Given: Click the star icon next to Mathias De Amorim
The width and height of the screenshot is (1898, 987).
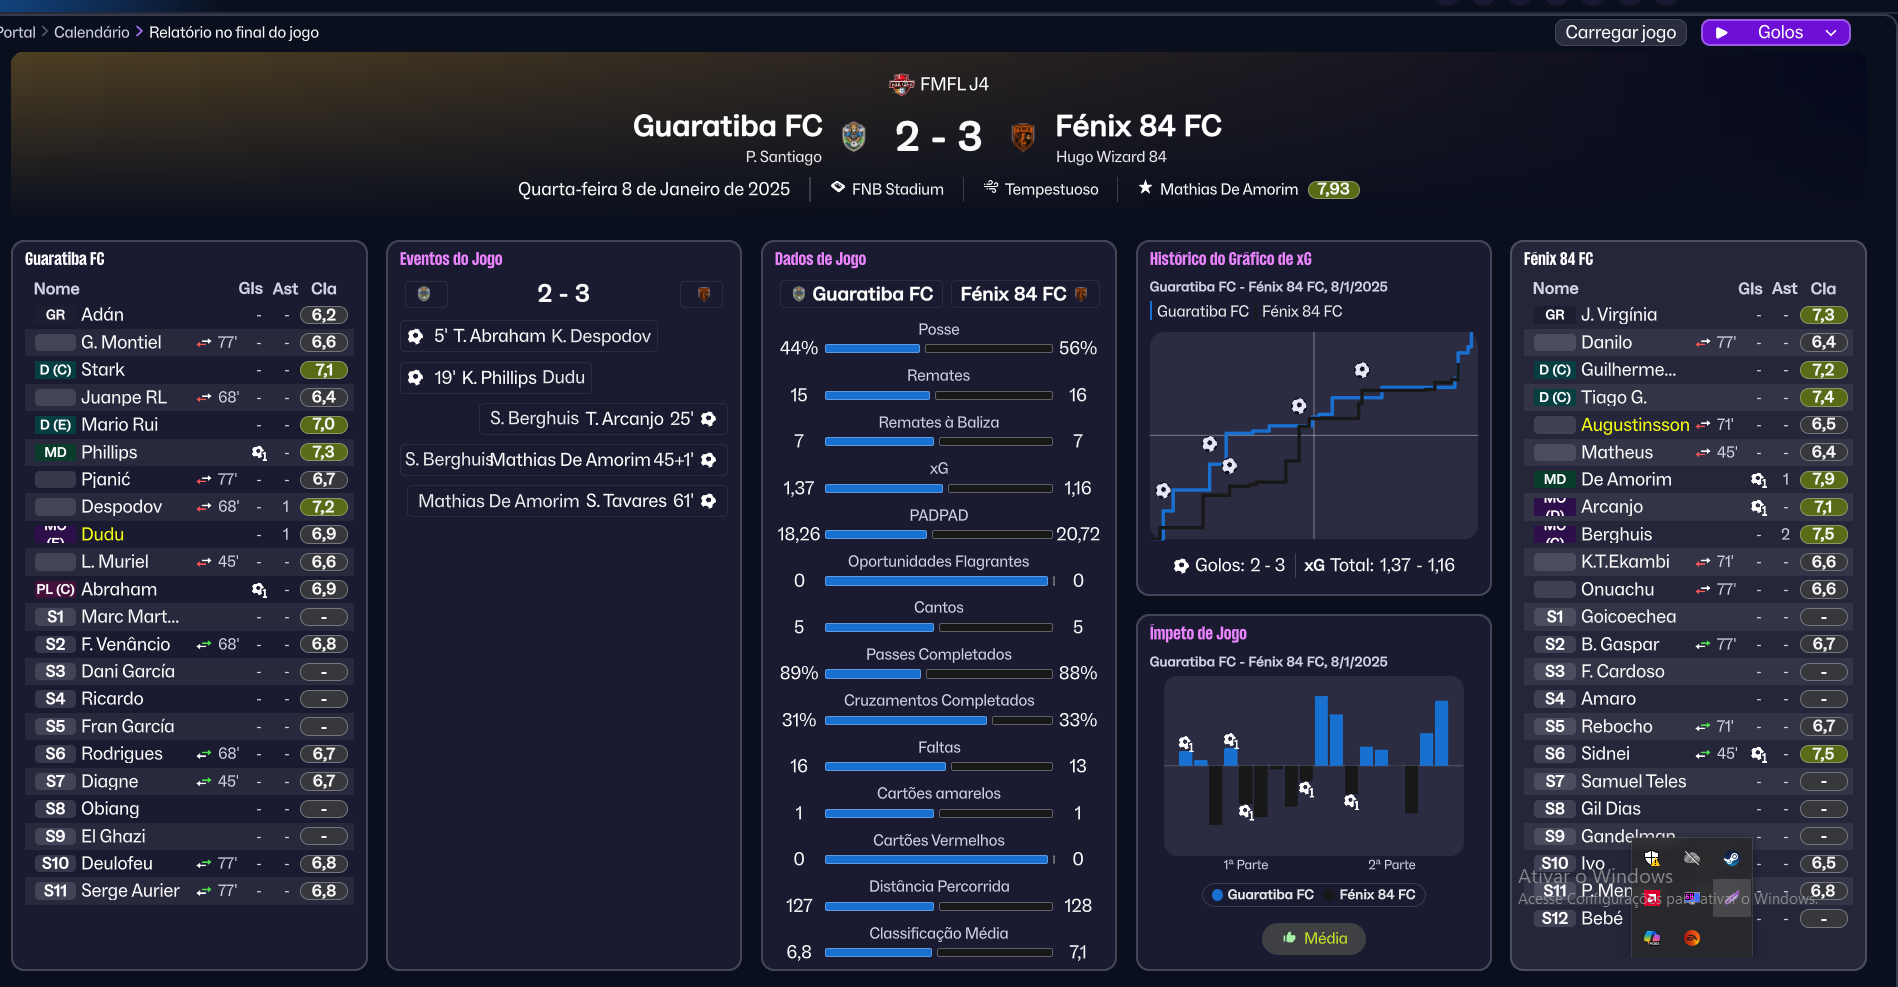Looking at the screenshot, I should click(x=1145, y=188).
